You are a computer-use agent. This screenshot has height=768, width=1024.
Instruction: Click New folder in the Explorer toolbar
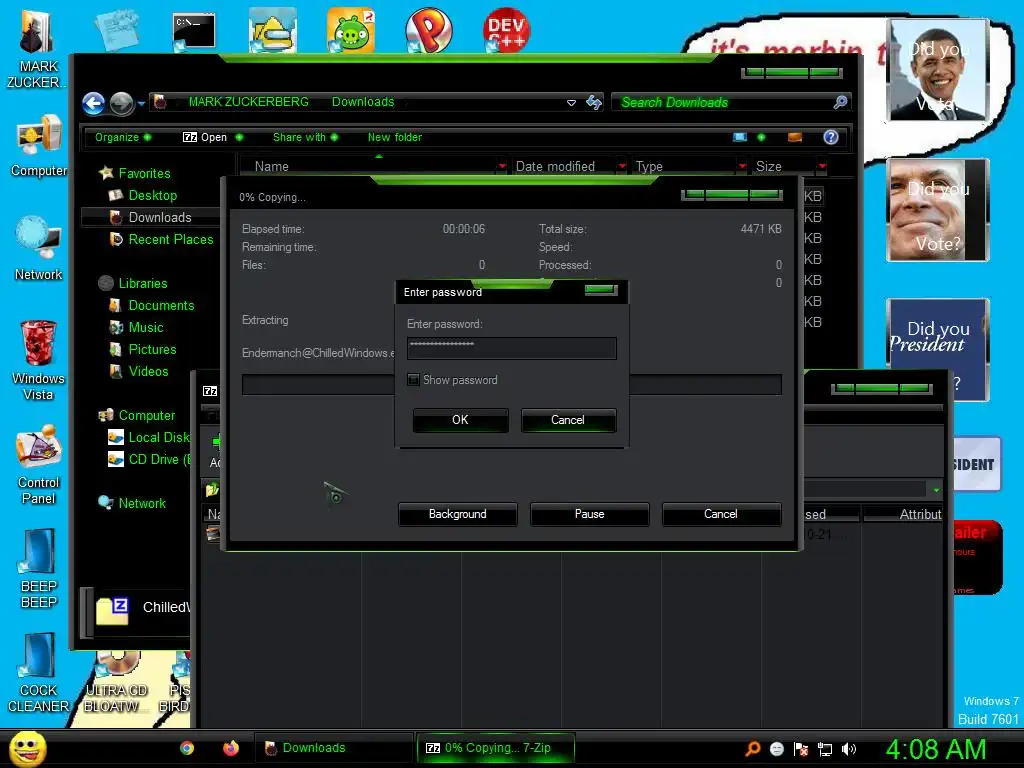(394, 137)
